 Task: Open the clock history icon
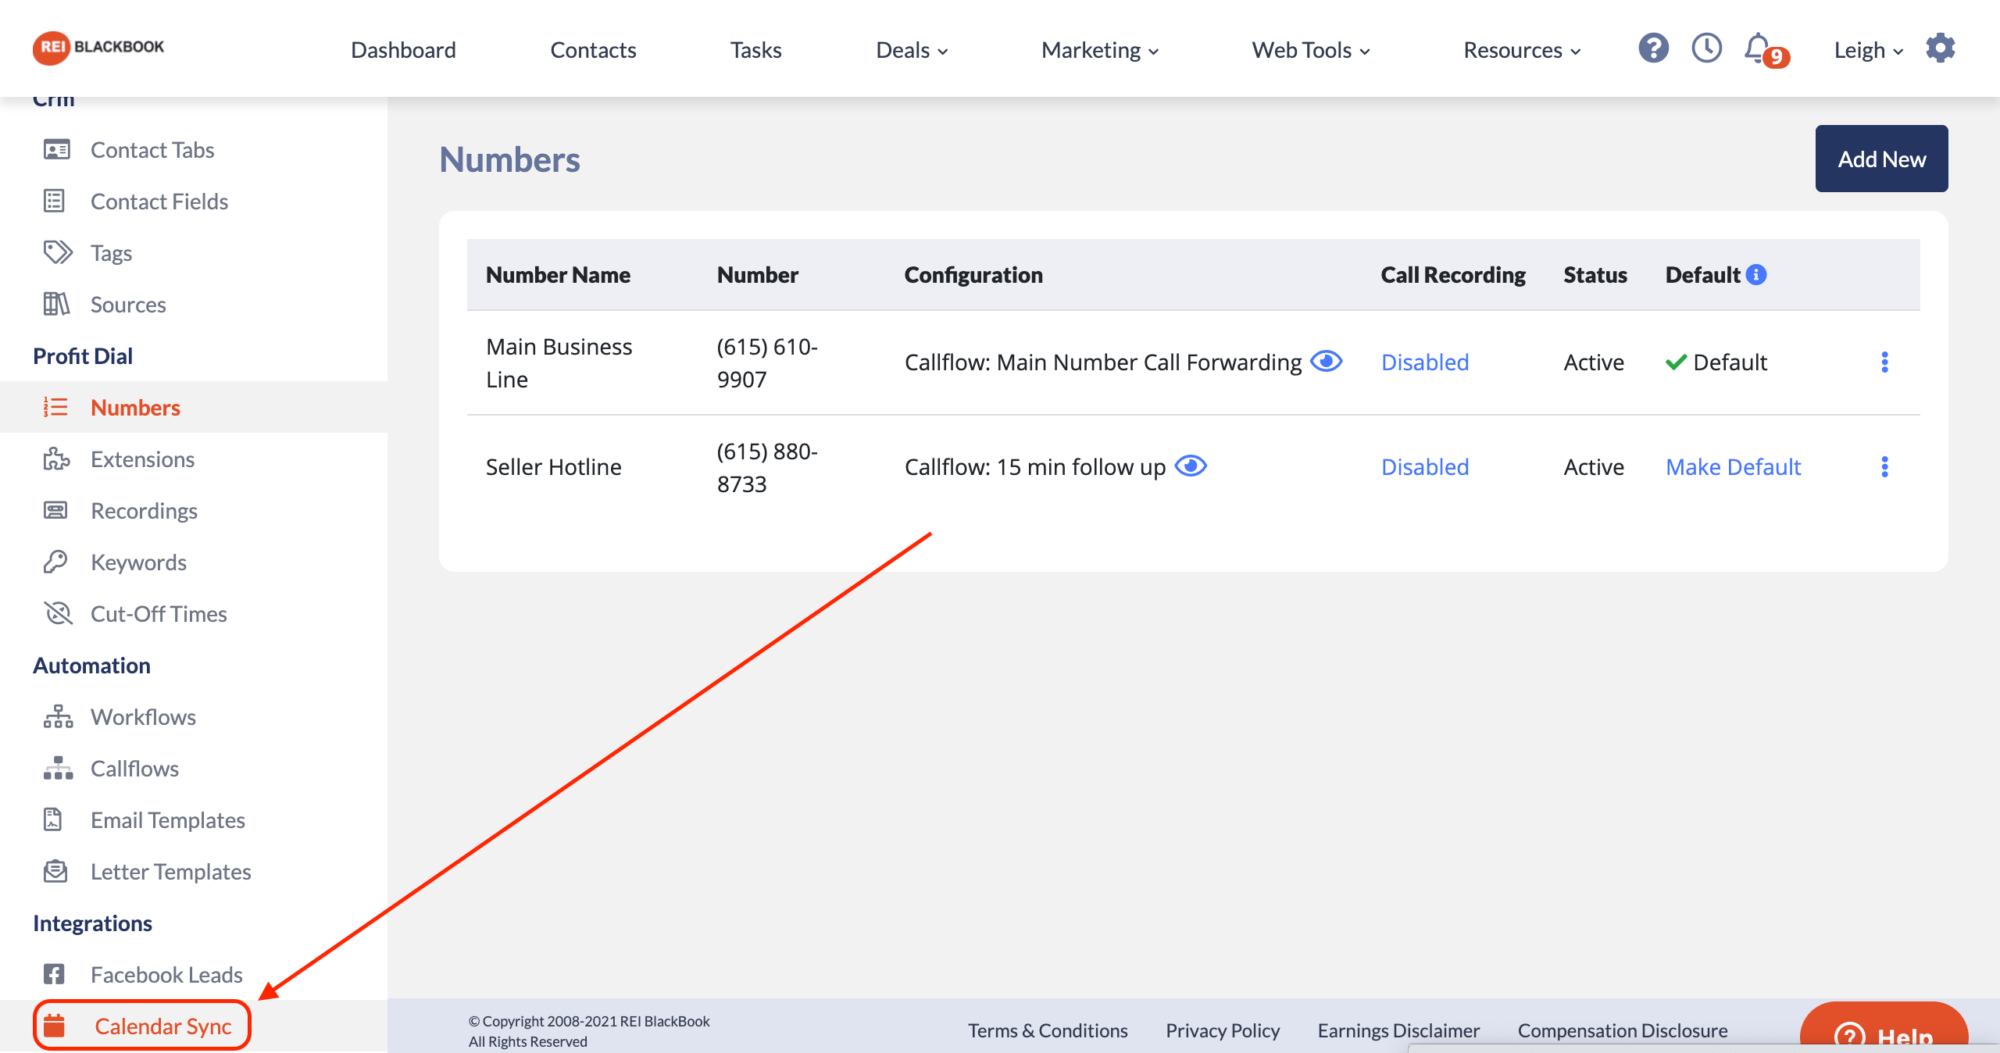(x=1706, y=48)
